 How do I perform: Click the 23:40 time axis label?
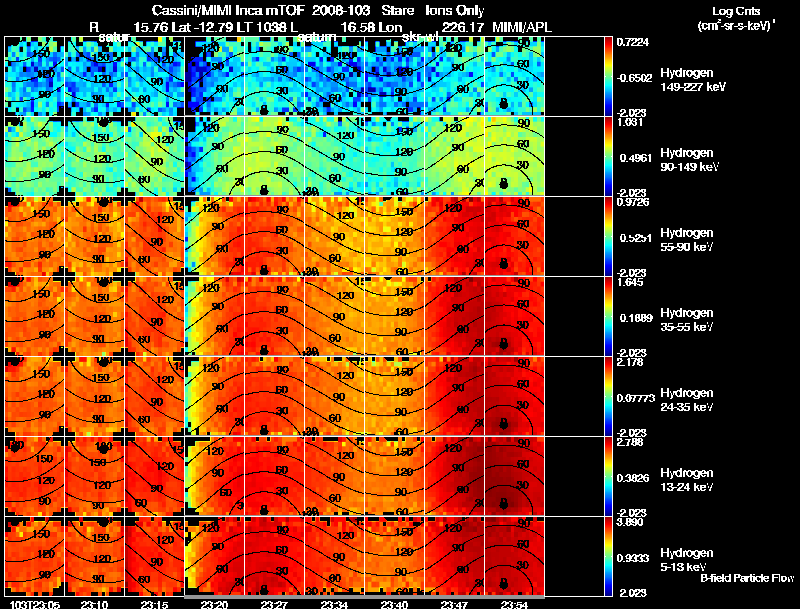point(394,604)
